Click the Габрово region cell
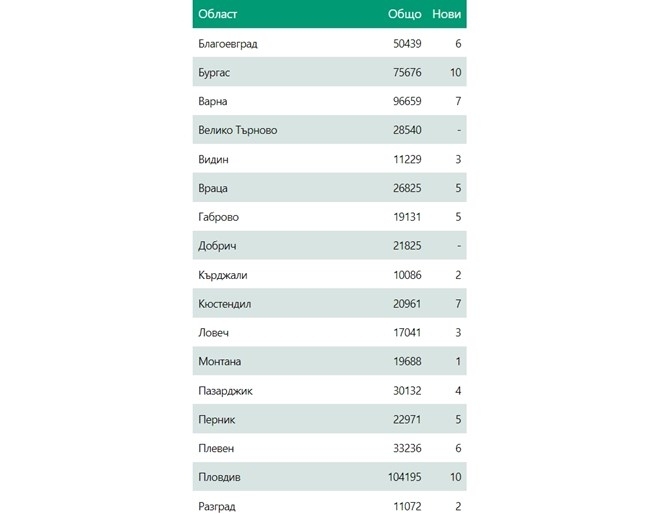 point(219,217)
